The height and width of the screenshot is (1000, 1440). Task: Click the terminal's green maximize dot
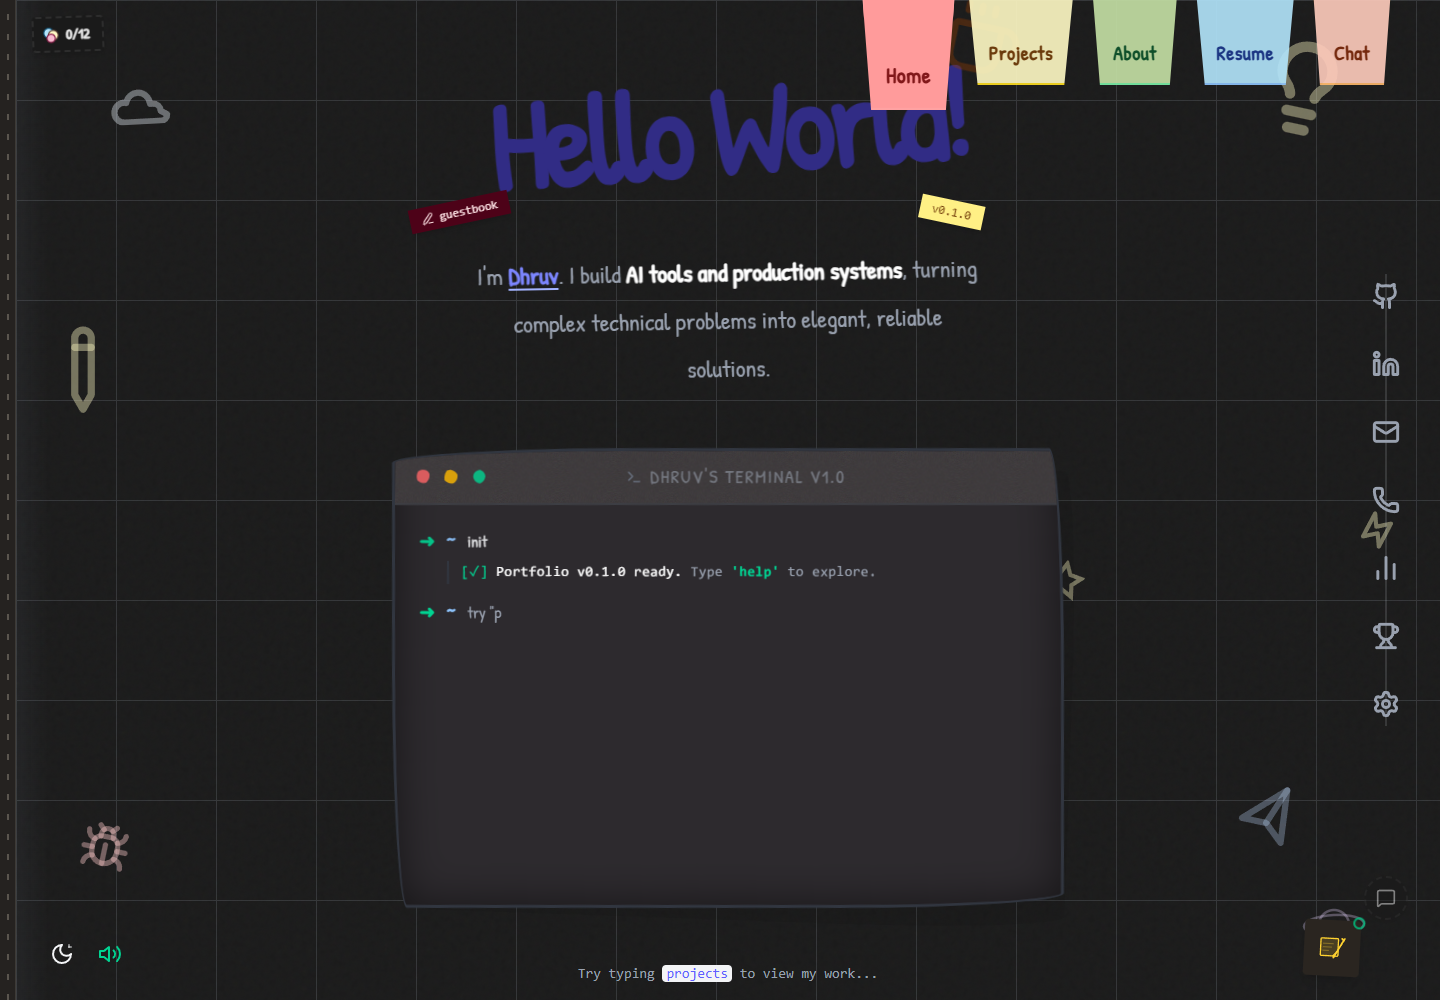click(479, 477)
